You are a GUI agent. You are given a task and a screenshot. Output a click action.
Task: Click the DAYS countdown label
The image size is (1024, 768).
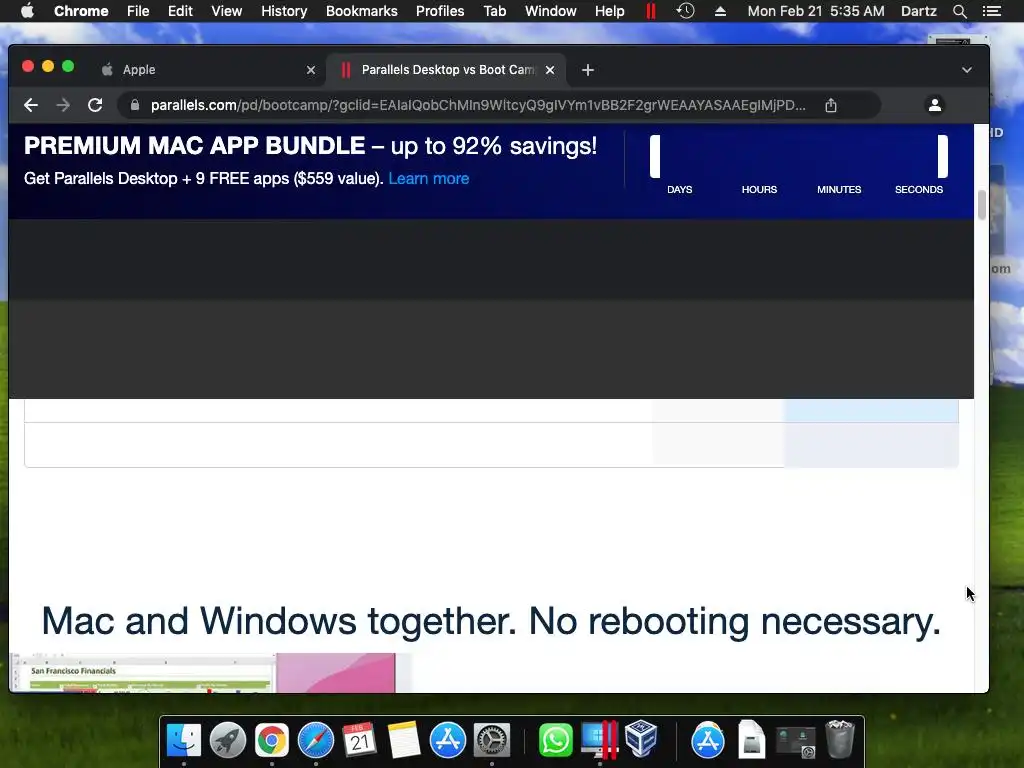(x=679, y=189)
